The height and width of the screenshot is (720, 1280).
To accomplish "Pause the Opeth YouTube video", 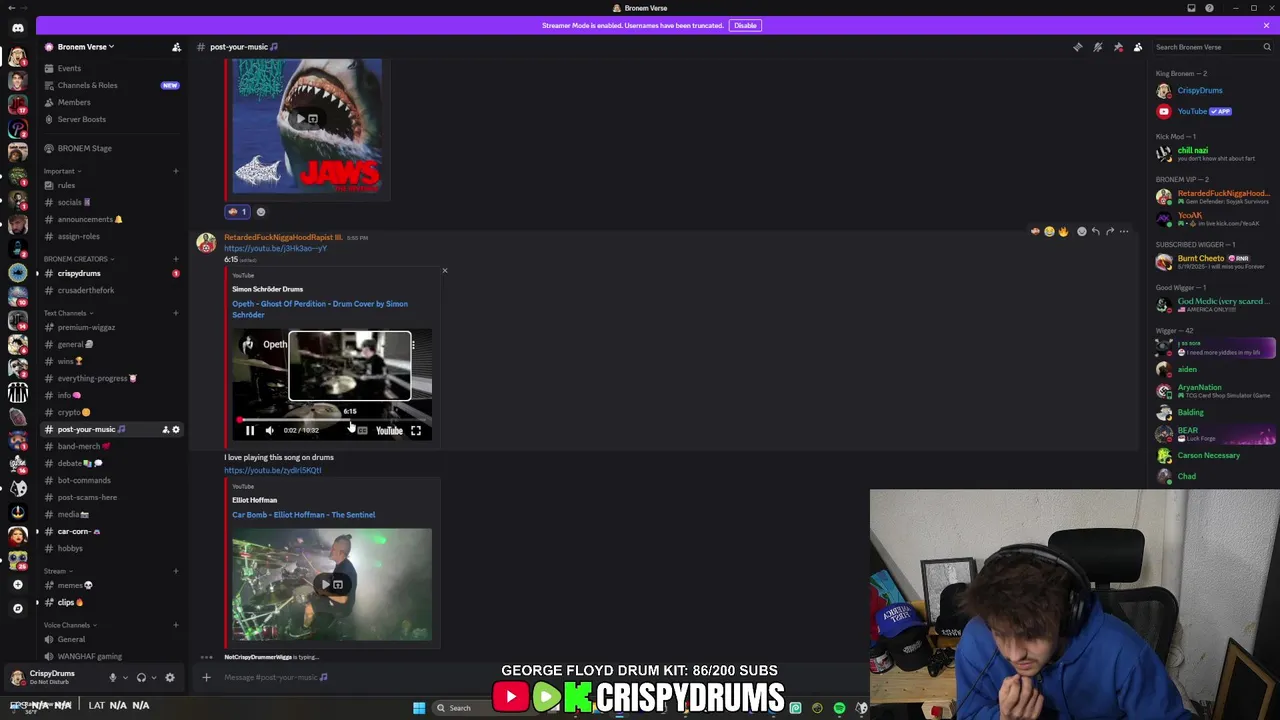I will tap(250, 431).
